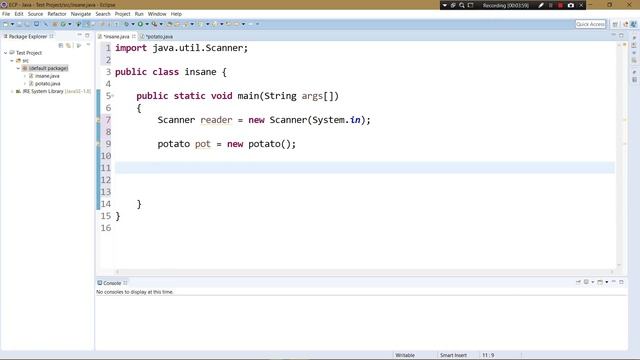Maximize the Package Explorer view
Screen dimensions: 640x360
[x=87, y=36]
